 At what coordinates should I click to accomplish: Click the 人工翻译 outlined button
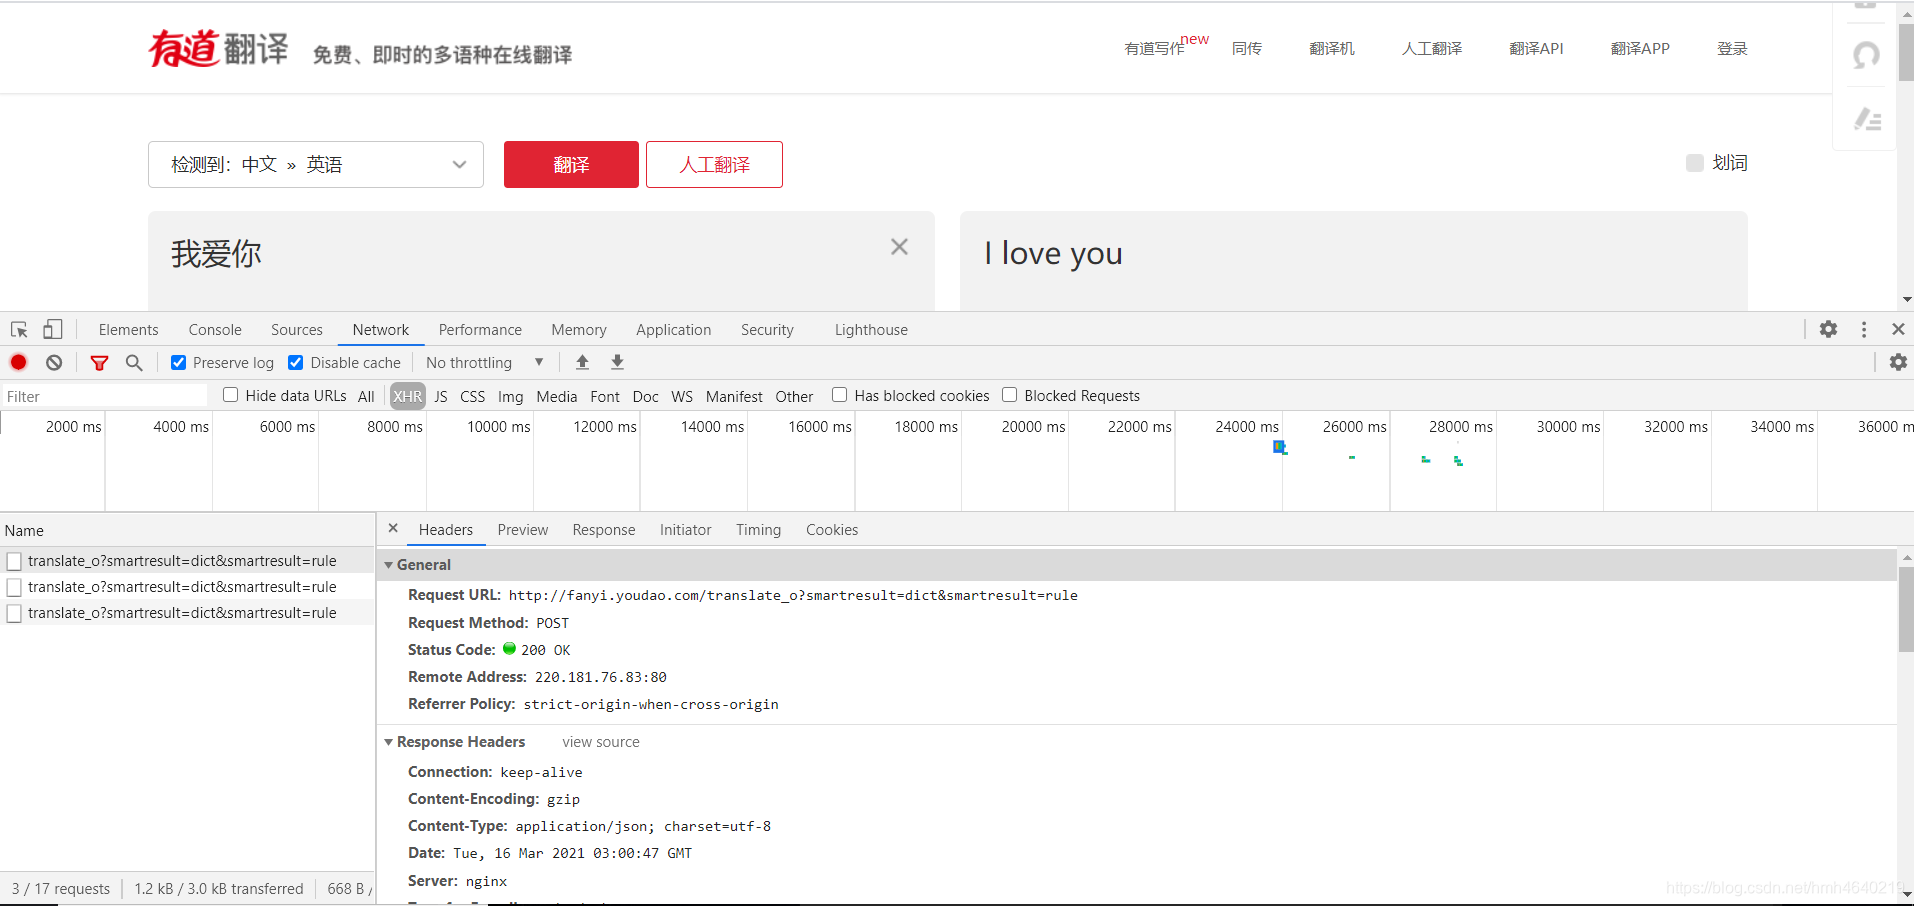pyautogui.click(x=714, y=164)
